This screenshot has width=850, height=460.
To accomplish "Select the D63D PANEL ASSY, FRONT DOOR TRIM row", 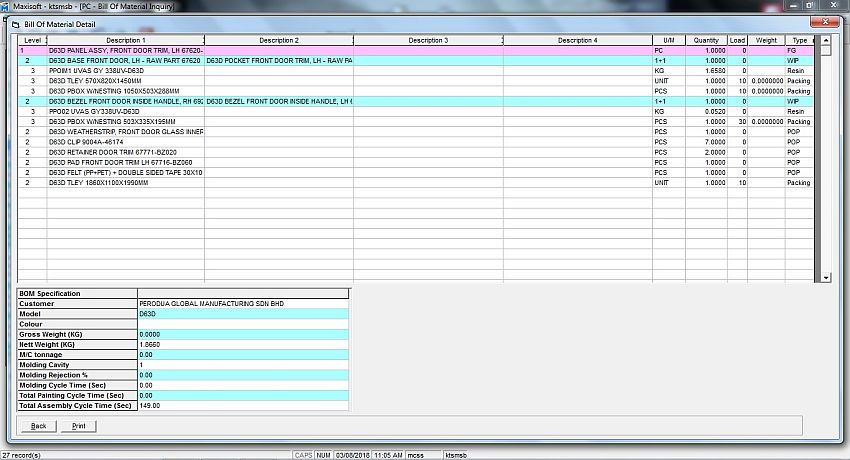I will (x=125, y=50).
